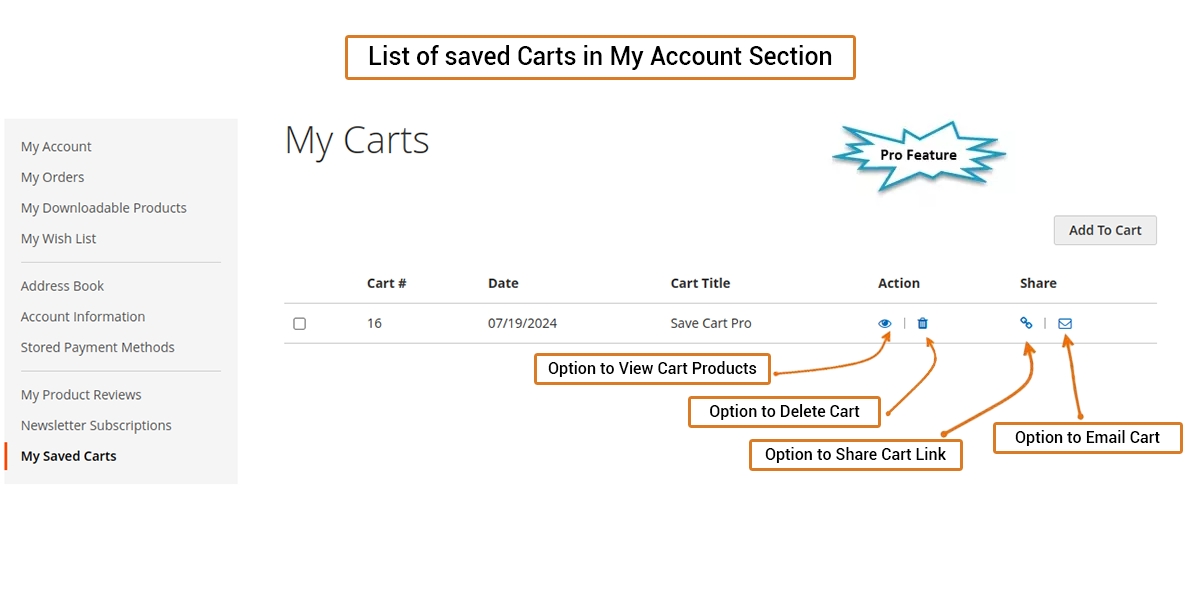Click the envelope icon to email cart
The height and width of the screenshot is (600, 1200).
pos(1065,323)
